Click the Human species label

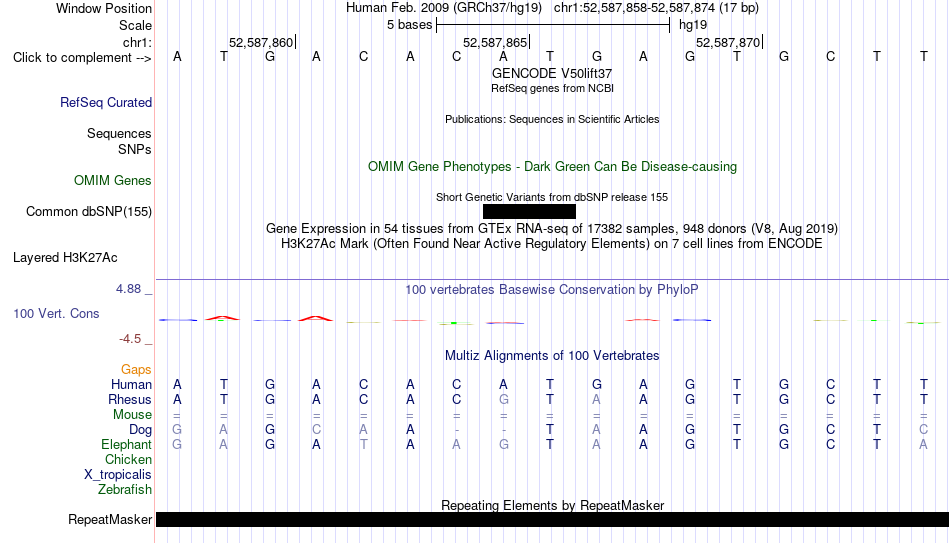point(131,385)
